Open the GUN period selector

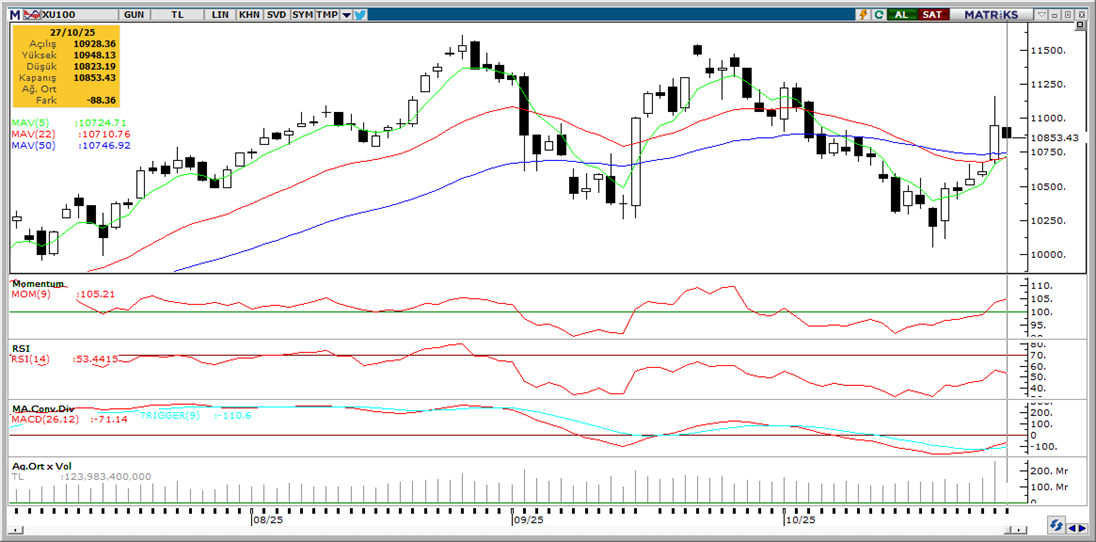coord(133,15)
